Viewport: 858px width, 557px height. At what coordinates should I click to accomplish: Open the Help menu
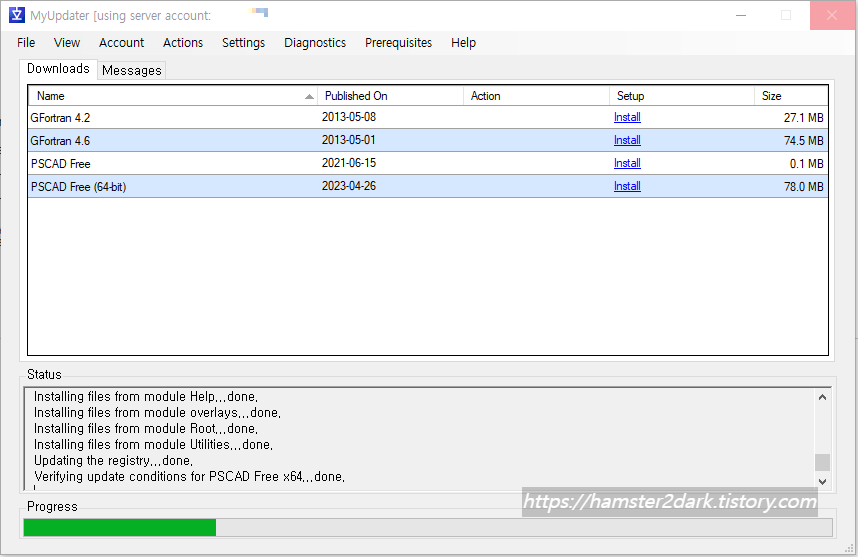(463, 43)
